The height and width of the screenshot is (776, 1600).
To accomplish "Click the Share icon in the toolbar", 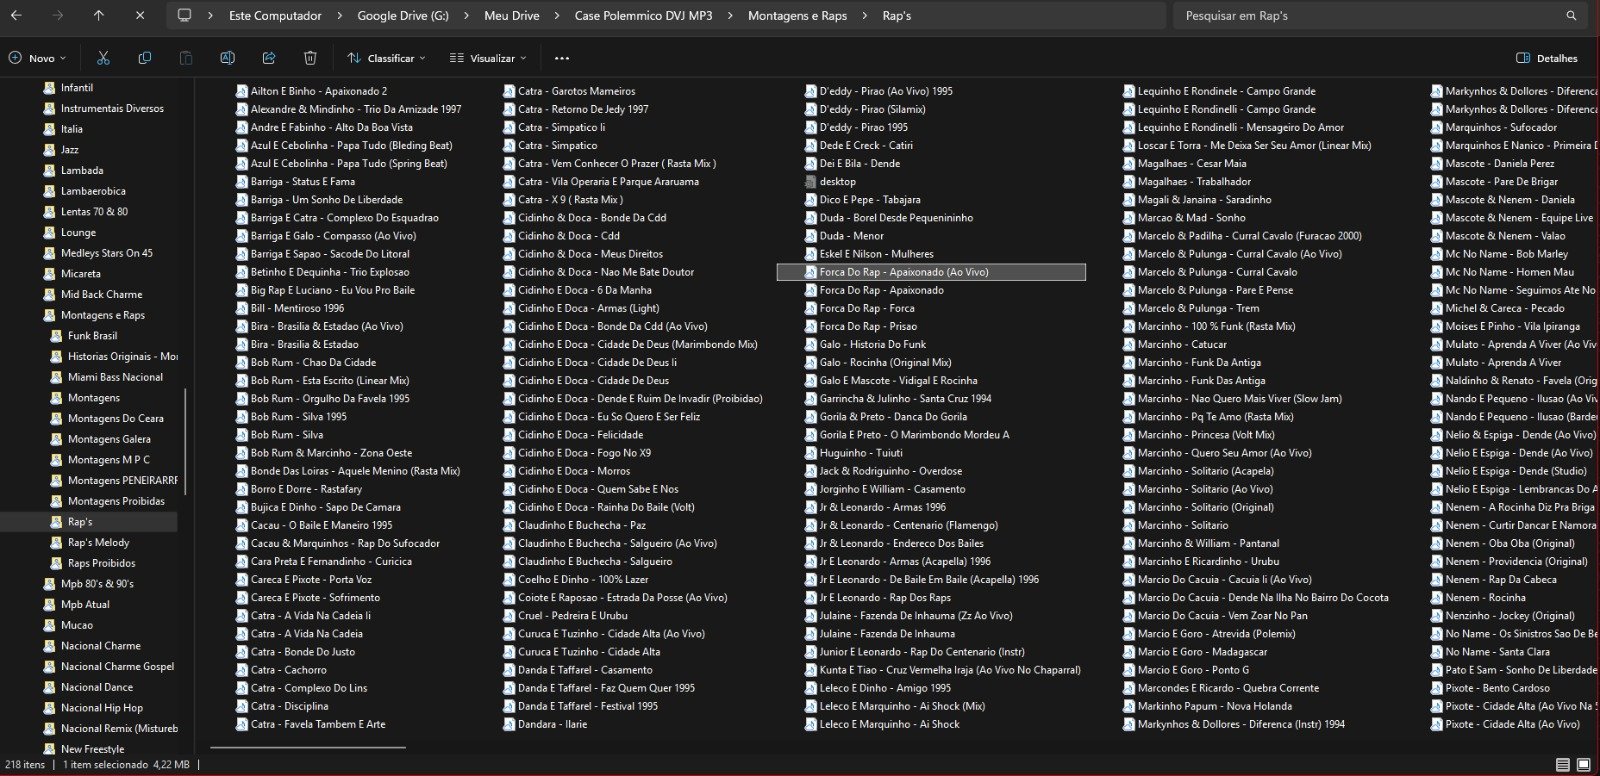I will click(269, 58).
